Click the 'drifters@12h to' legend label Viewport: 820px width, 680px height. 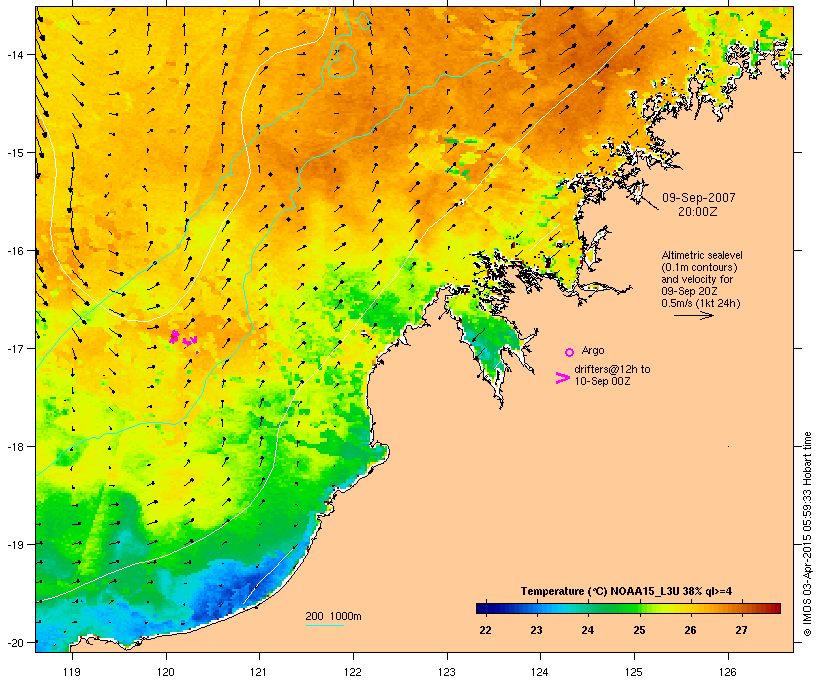point(612,369)
